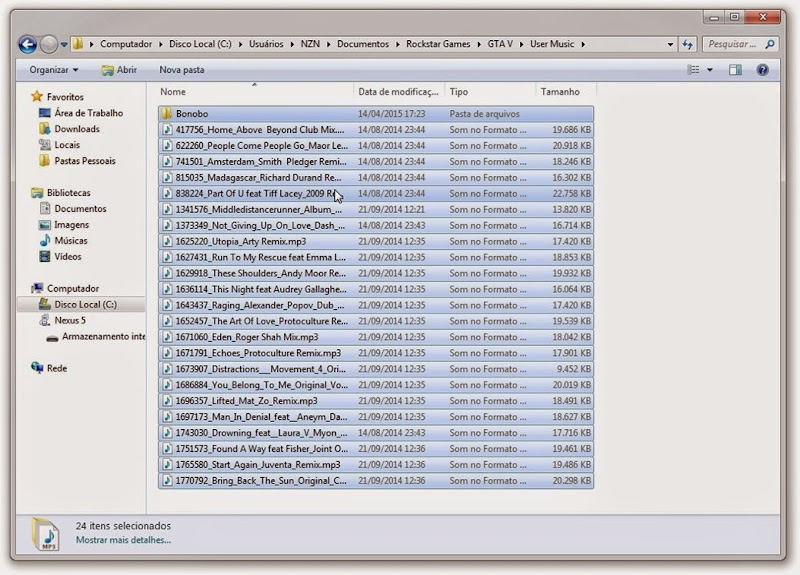
Task: Click the Músicas note icon
Action: pyautogui.click(x=45, y=240)
